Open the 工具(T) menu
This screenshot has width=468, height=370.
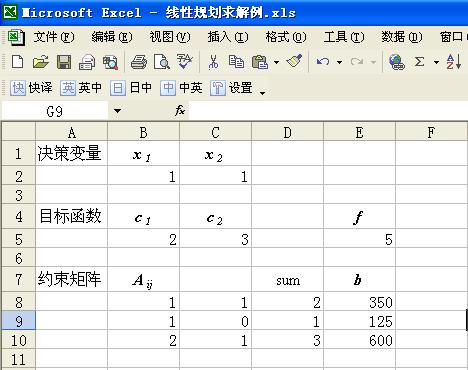pos(344,37)
